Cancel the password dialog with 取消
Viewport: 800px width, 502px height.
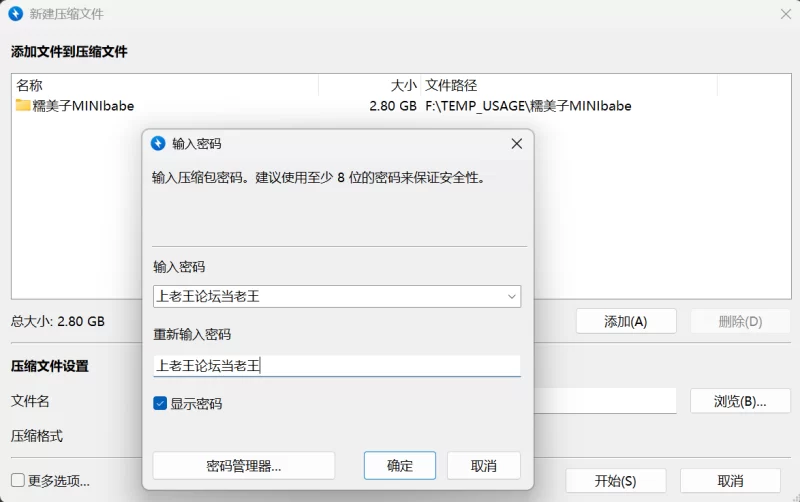(483, 466)
